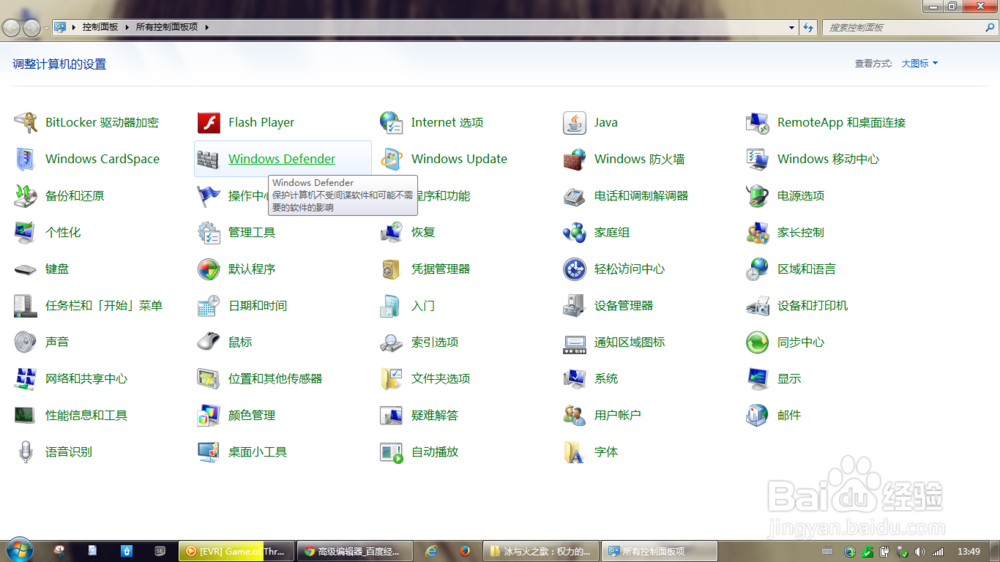The width and height of the screenshot is (1000, 562).
Task: Open the 区域和语言 link
Action: [806, 269]
